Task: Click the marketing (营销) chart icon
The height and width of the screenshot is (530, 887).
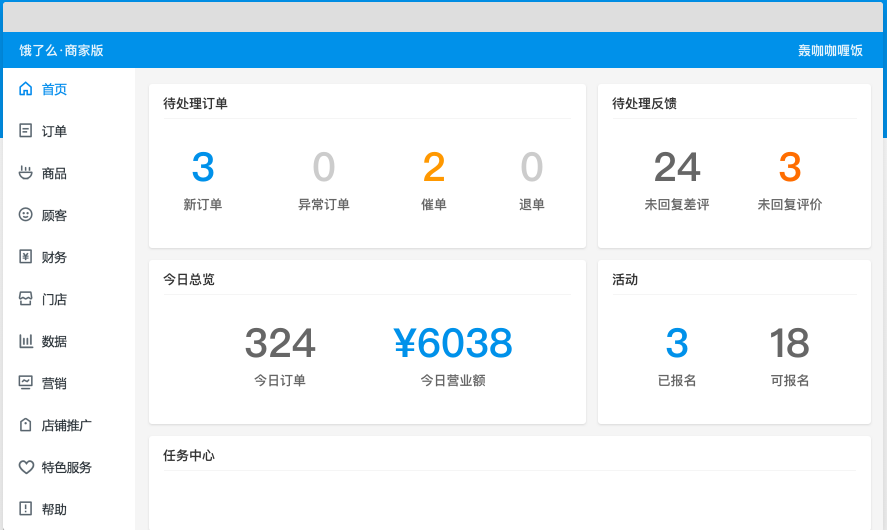Action: coord(26,383)
